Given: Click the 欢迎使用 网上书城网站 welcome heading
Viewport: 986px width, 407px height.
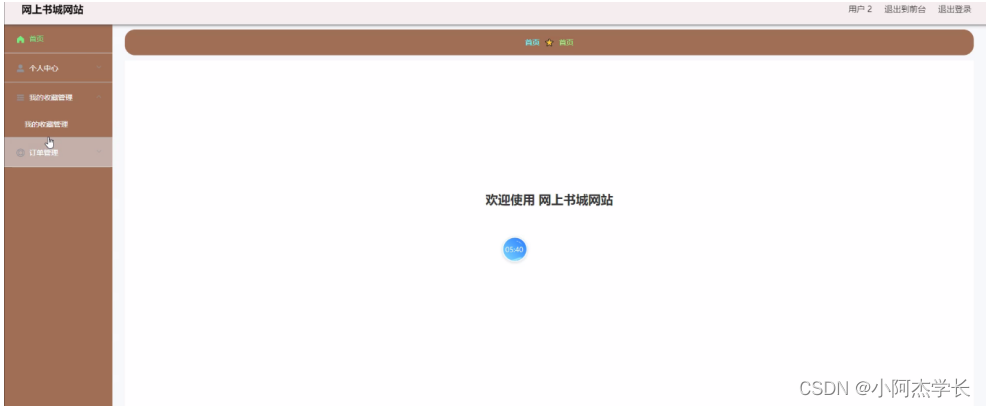Looking at the screenshot, I should click(548, 200).
